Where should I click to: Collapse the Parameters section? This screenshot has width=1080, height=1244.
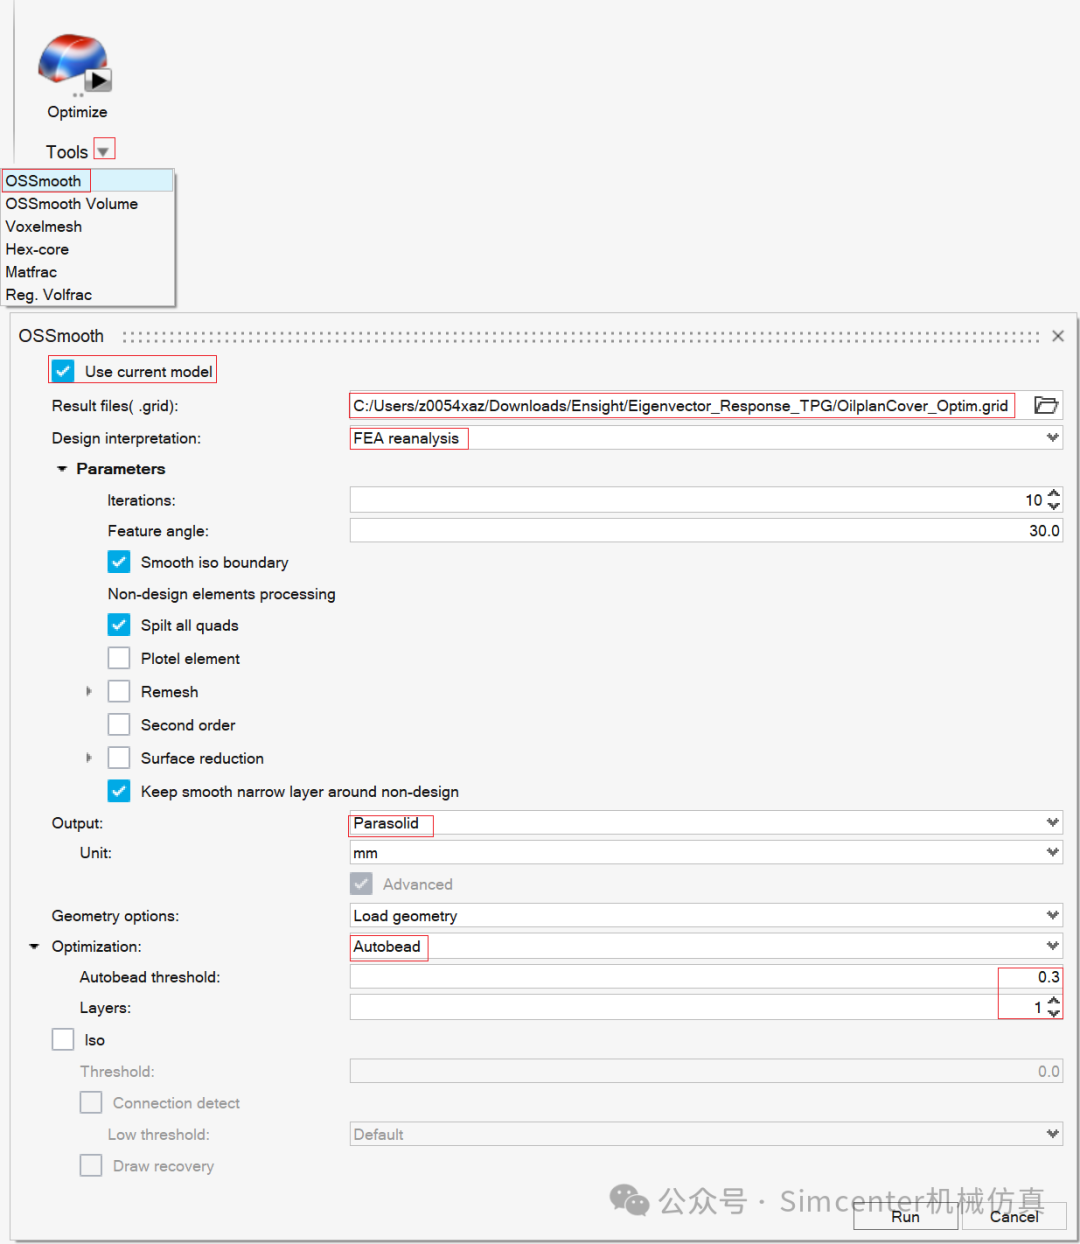62,469
